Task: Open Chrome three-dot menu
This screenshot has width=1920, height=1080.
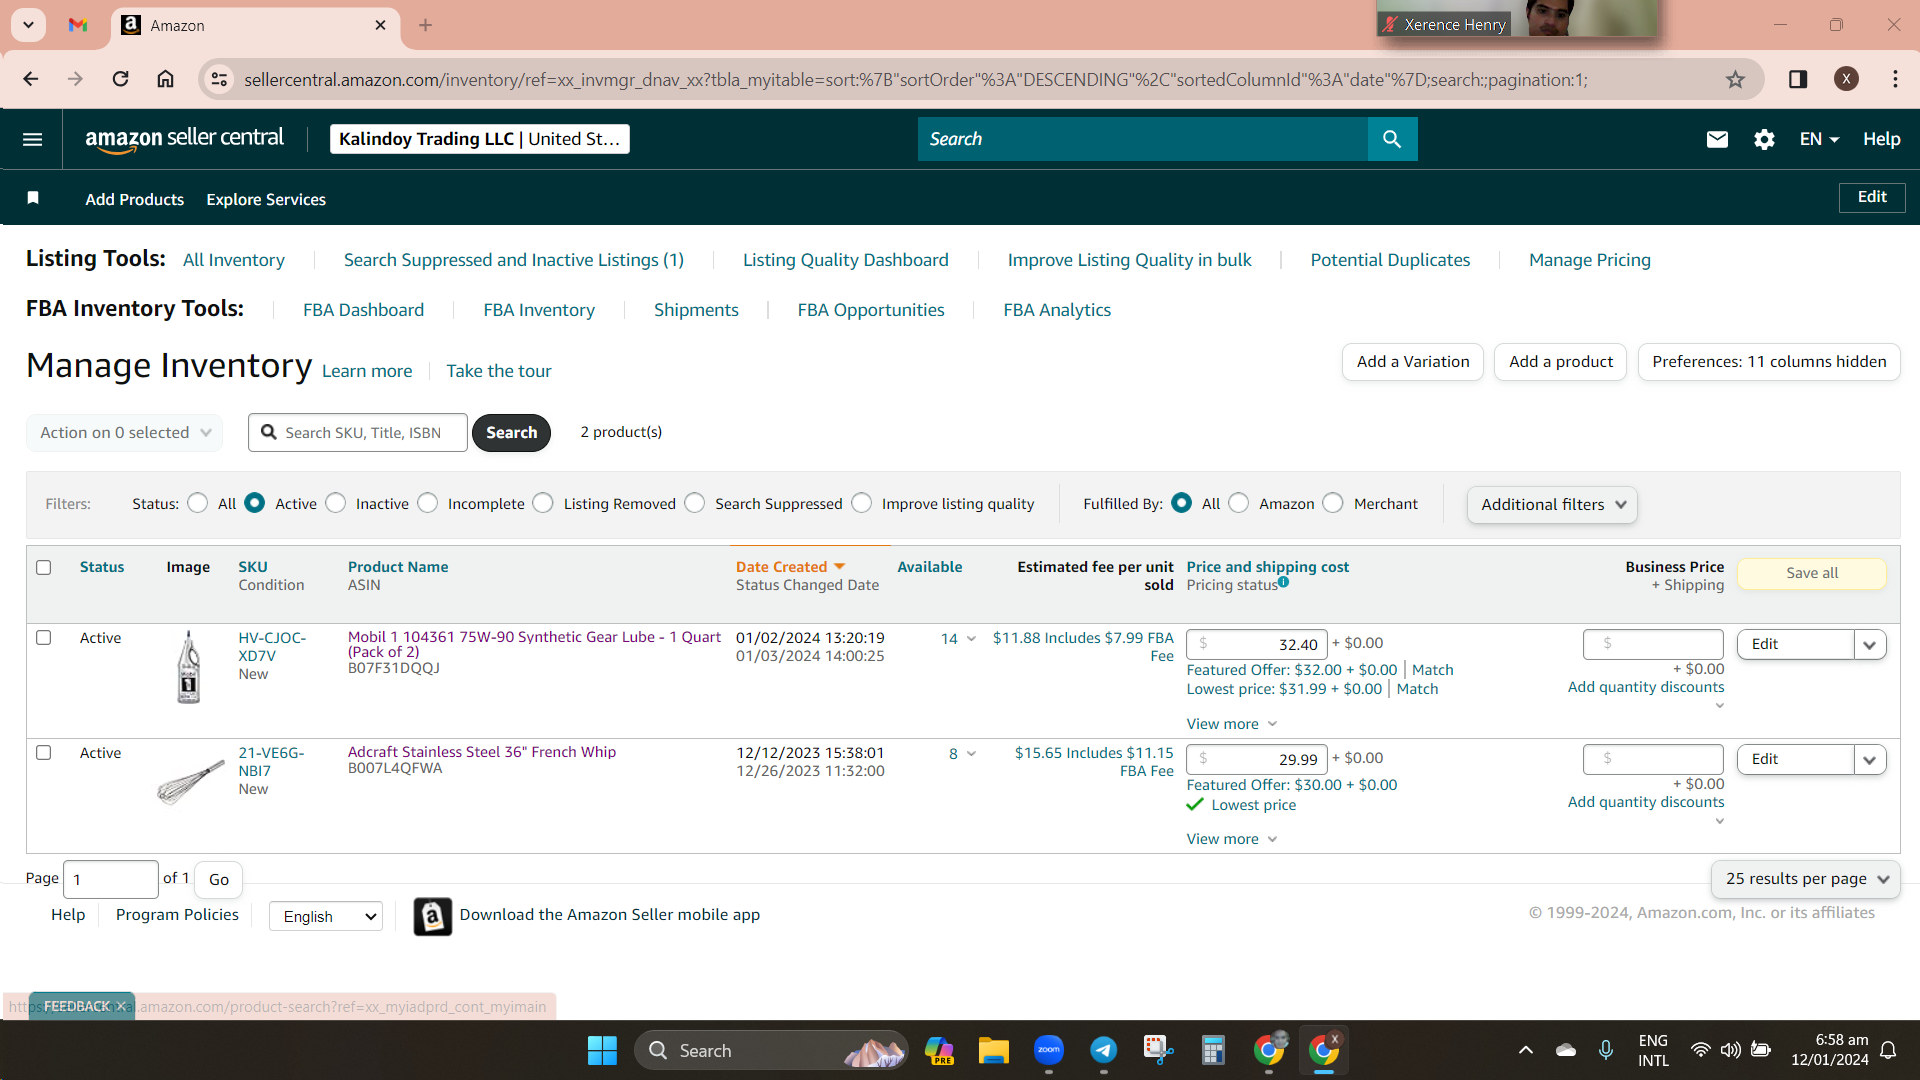Action: (x=1895, y=79)
